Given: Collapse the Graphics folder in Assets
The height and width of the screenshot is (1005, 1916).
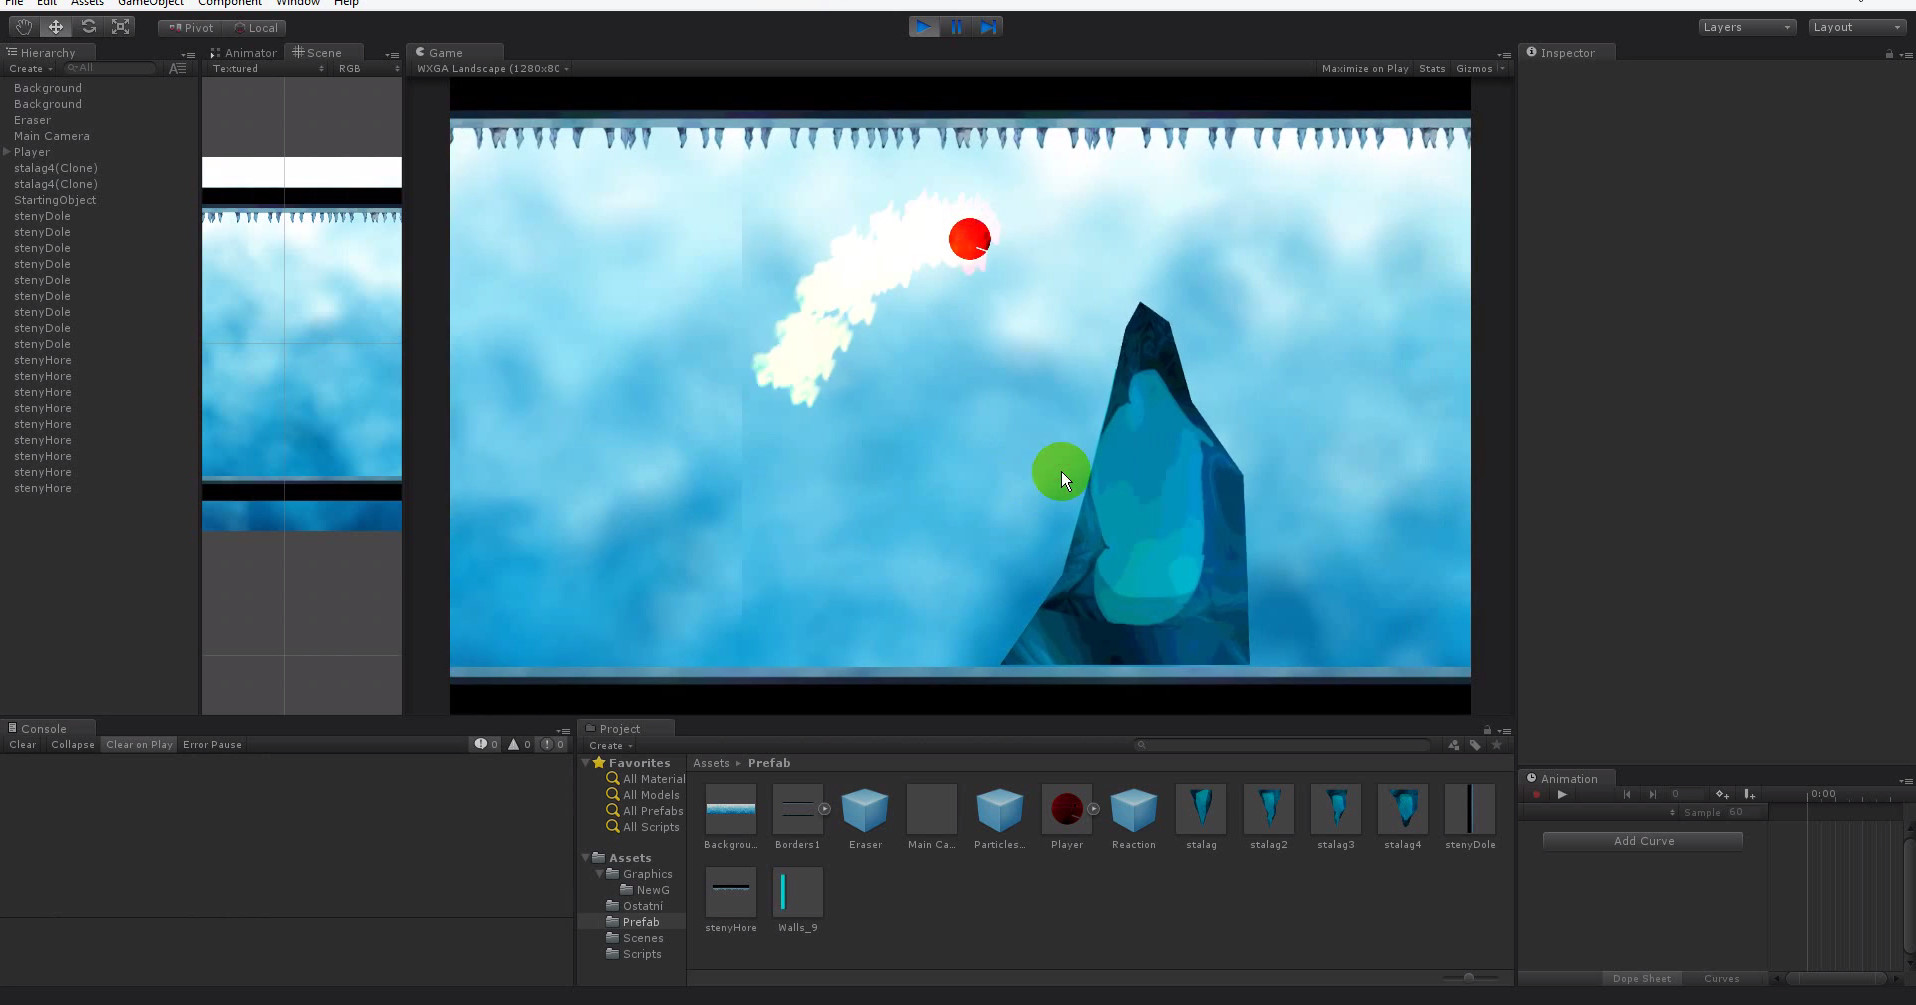Looking at the screenshot, I should [x=599, y=873].
